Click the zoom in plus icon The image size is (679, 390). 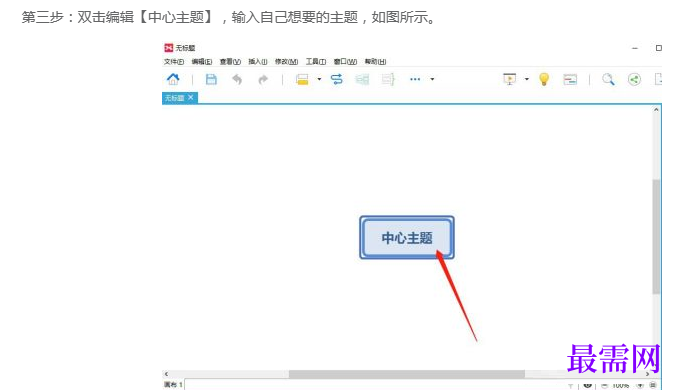point(640,385)
